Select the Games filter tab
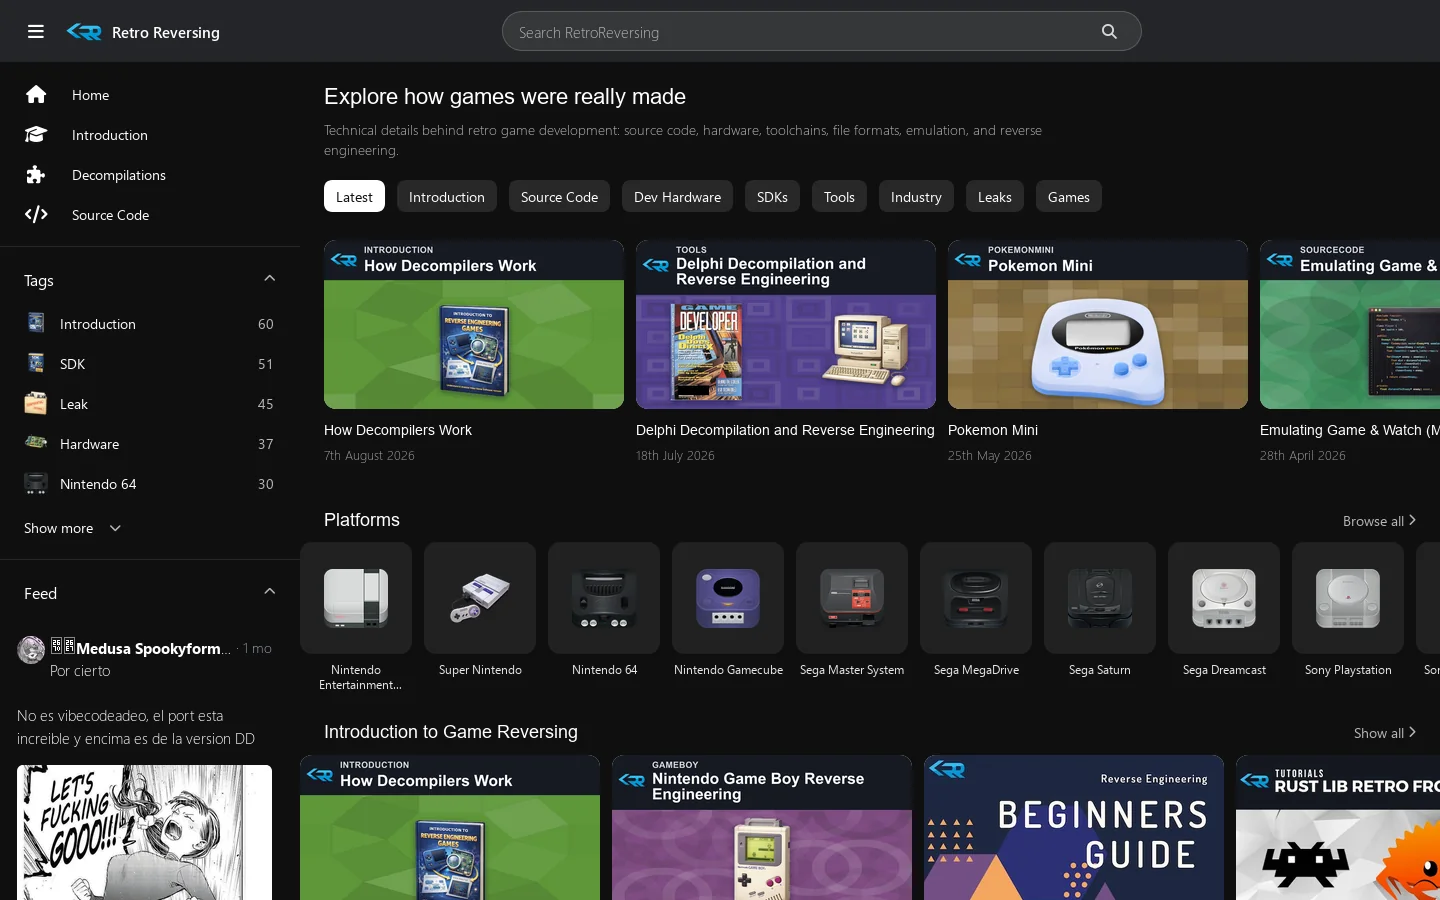Viewport: 1440px width, 900px height. click(x=1068, y=197)
